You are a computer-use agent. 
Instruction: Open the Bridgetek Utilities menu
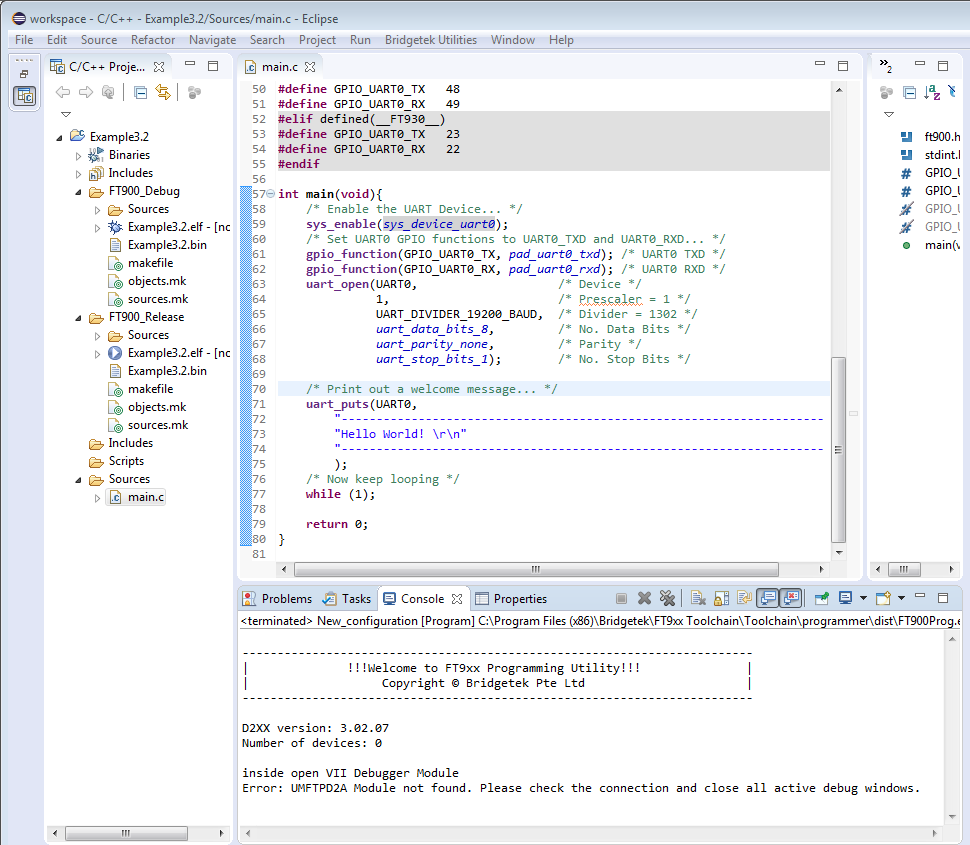431,40
